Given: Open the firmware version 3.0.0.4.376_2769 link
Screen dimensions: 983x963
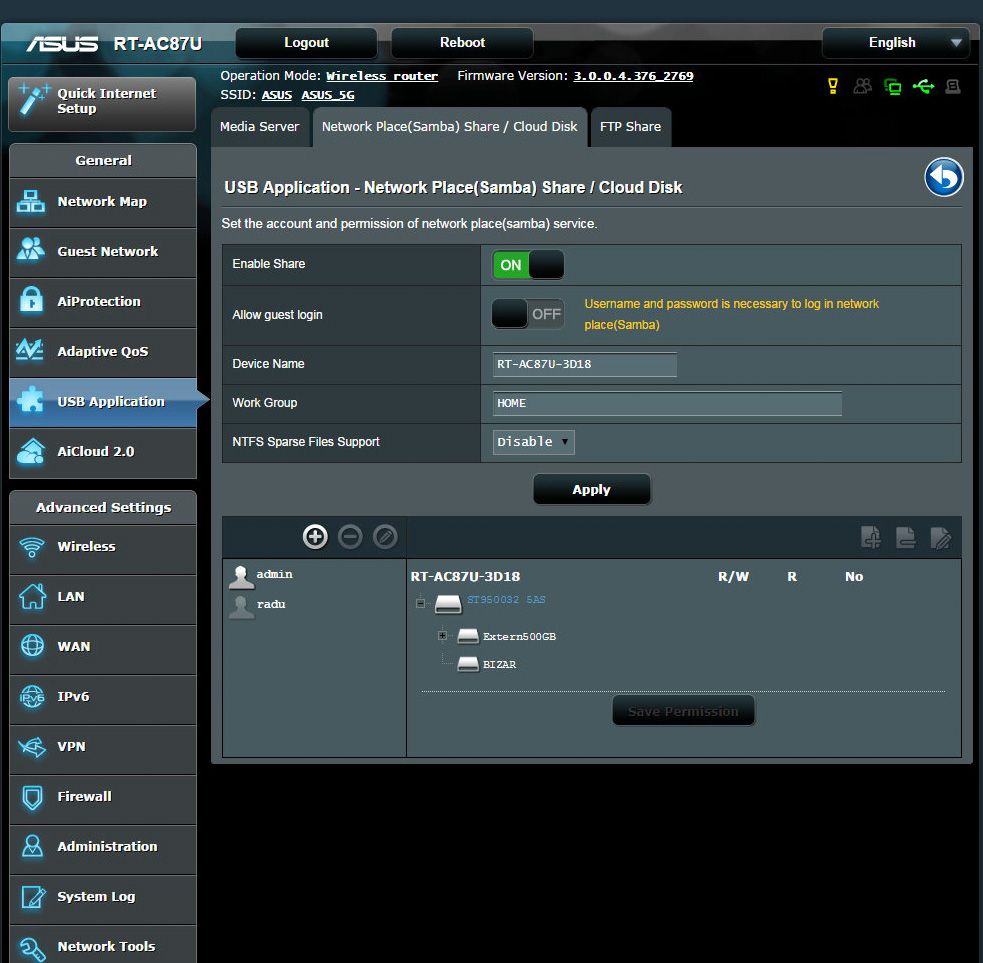Looking at the screenshot, I should [633, 76].
